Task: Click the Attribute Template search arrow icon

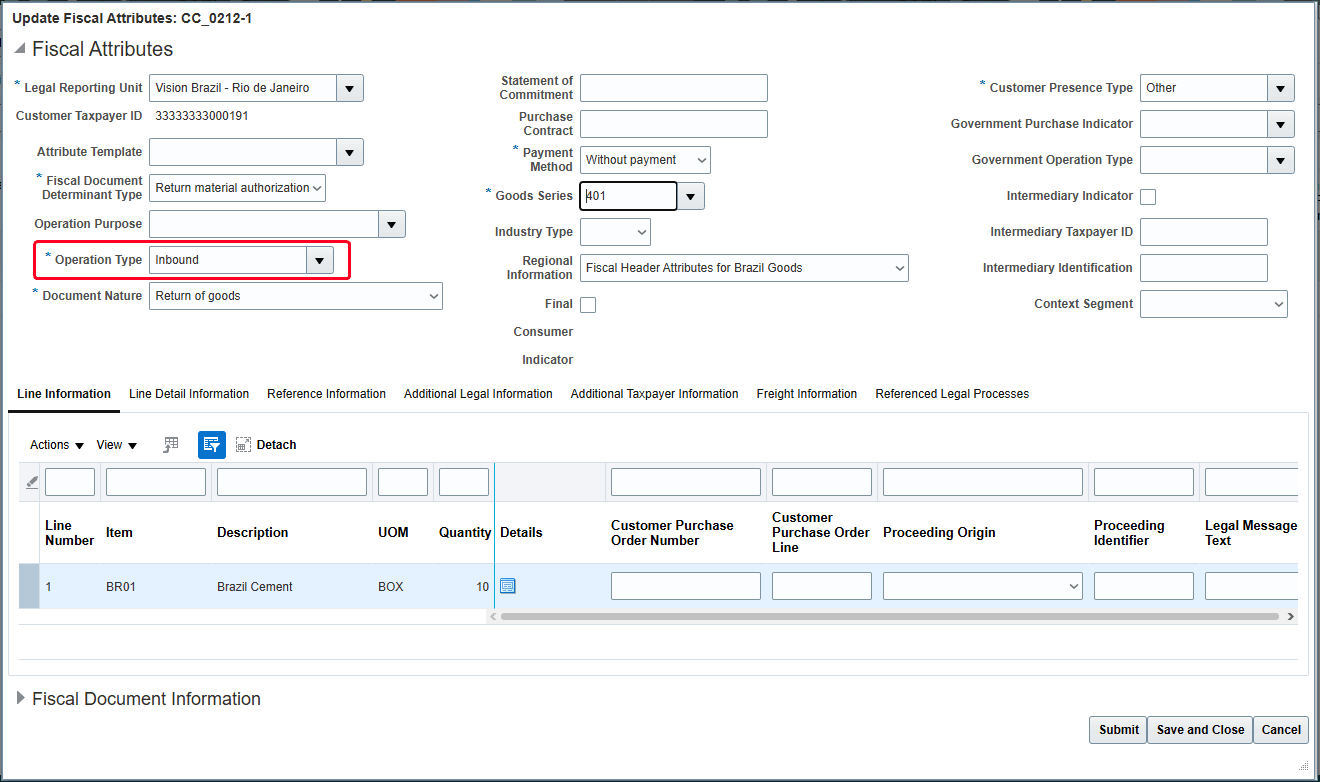Action: tap(349, 152)
